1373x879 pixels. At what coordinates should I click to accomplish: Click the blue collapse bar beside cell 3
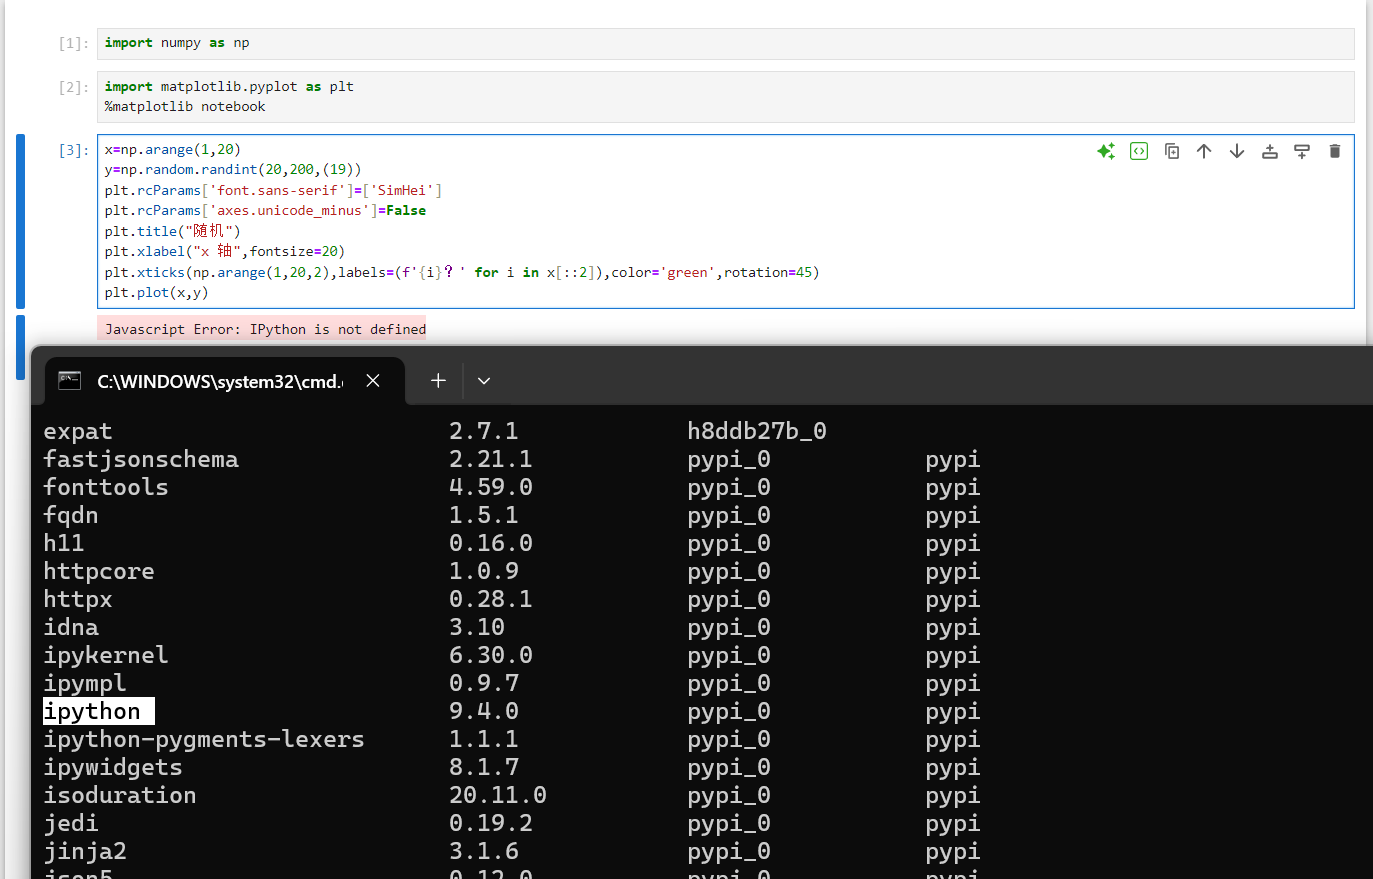pyautogui.click(x=20, y=221)
